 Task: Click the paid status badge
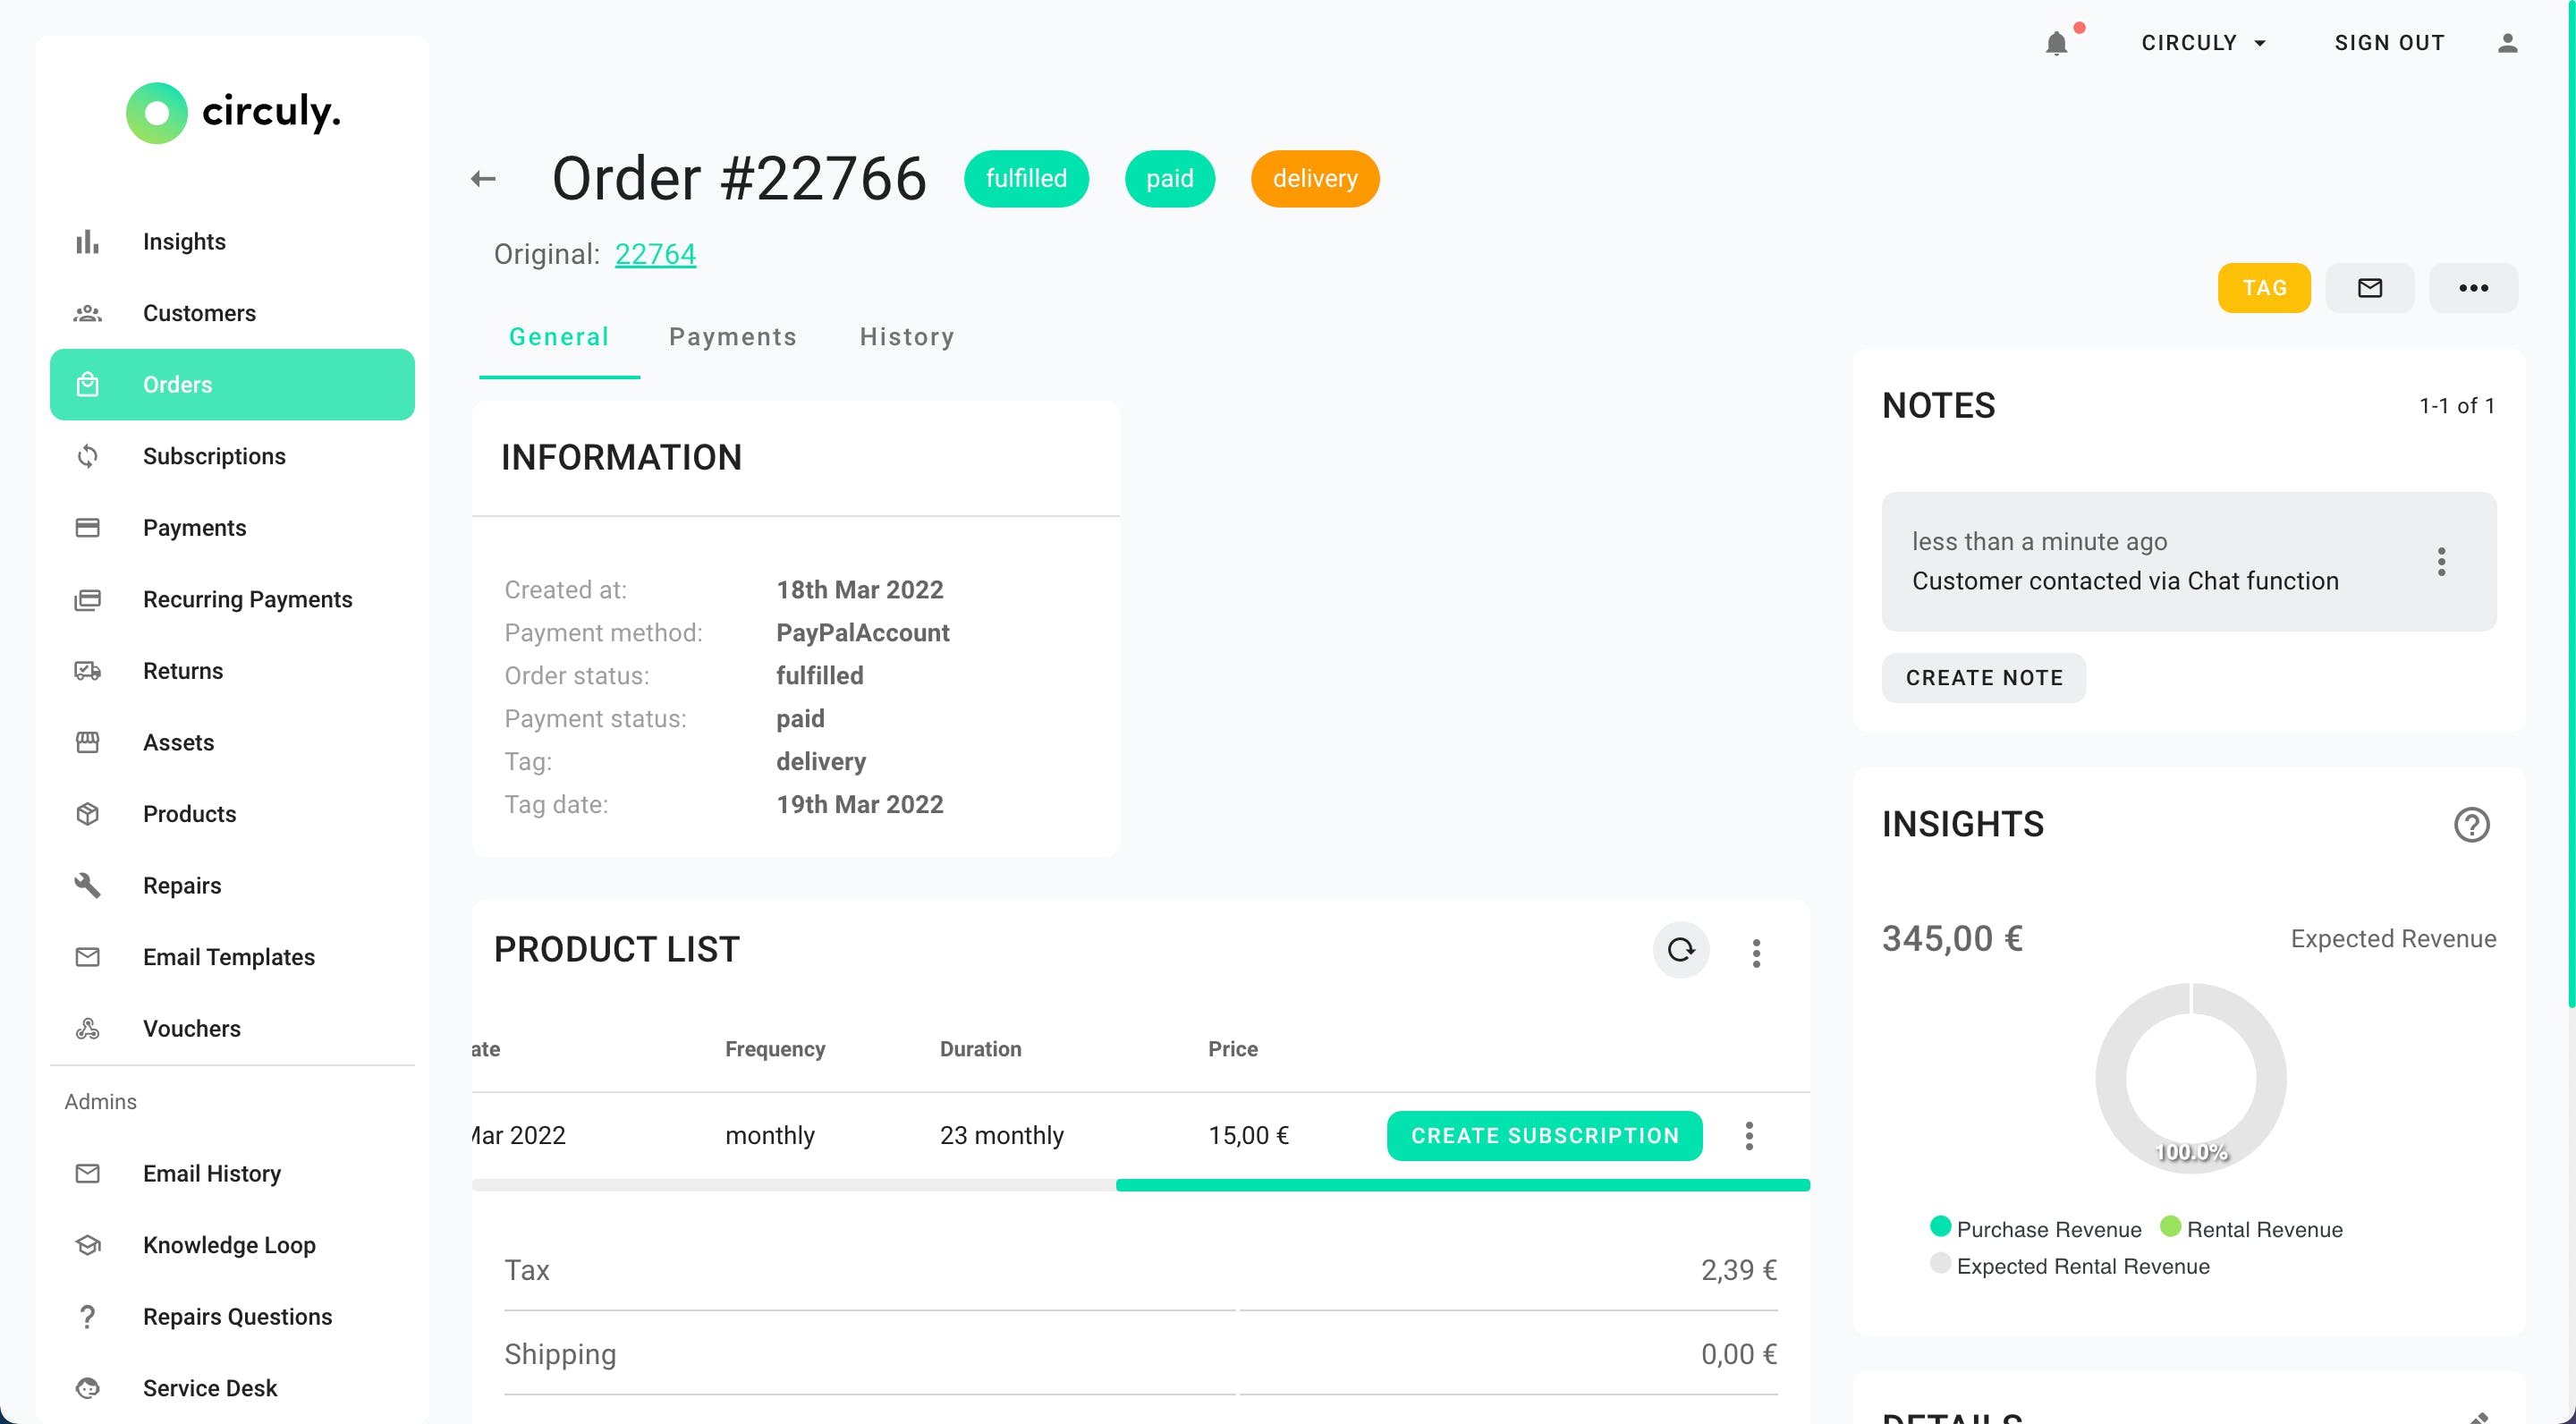coord(1169,179)
